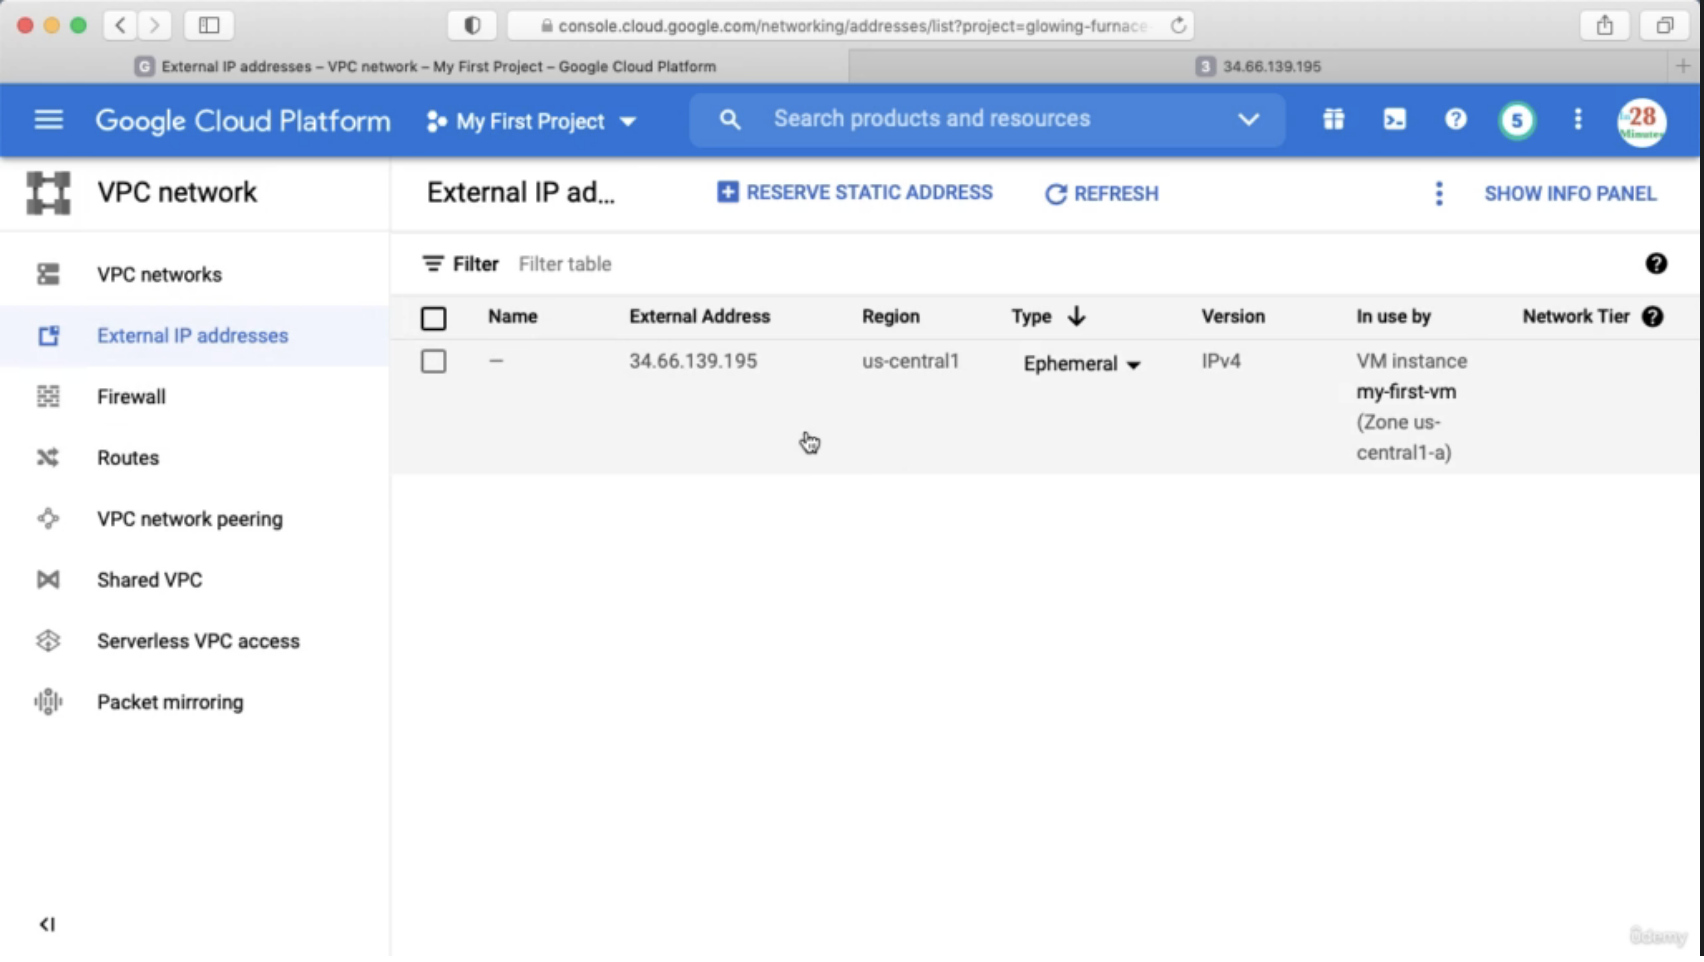The height and width of the screenshot is (962, 1704).
Task: Open the help question mark in header
Action: [1456, 120]
